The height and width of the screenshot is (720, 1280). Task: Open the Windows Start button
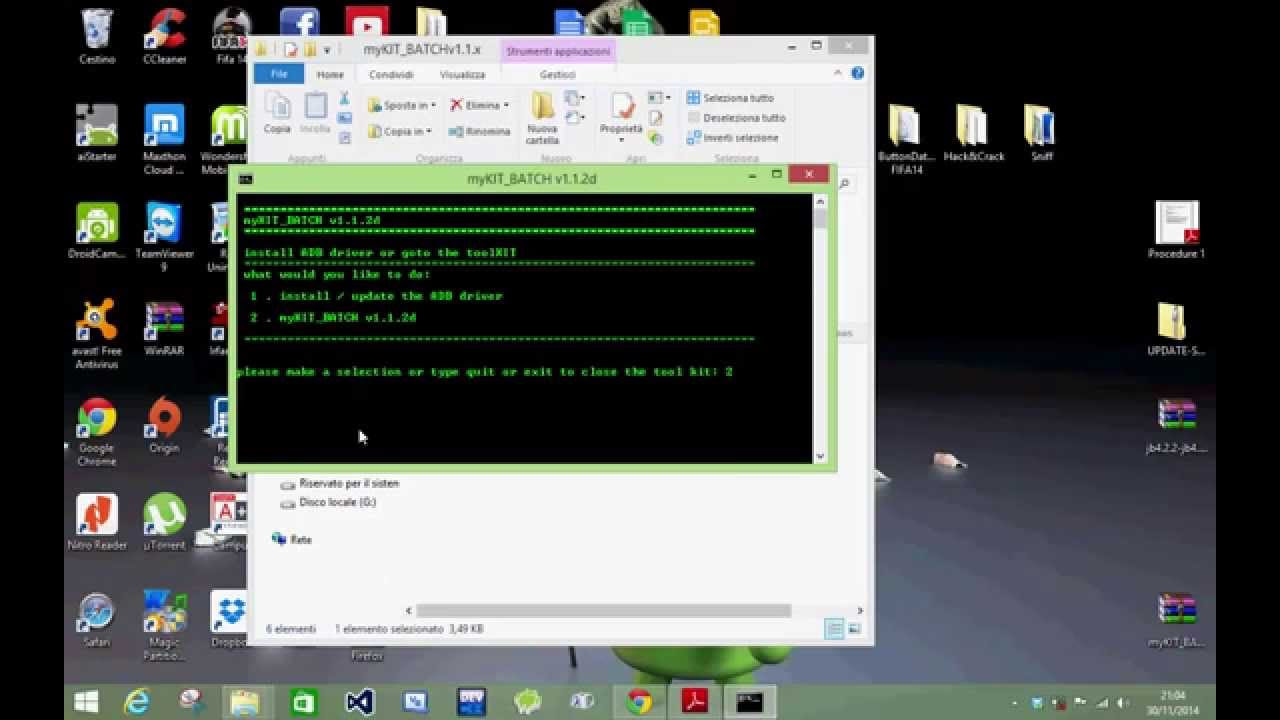point(87,702)
